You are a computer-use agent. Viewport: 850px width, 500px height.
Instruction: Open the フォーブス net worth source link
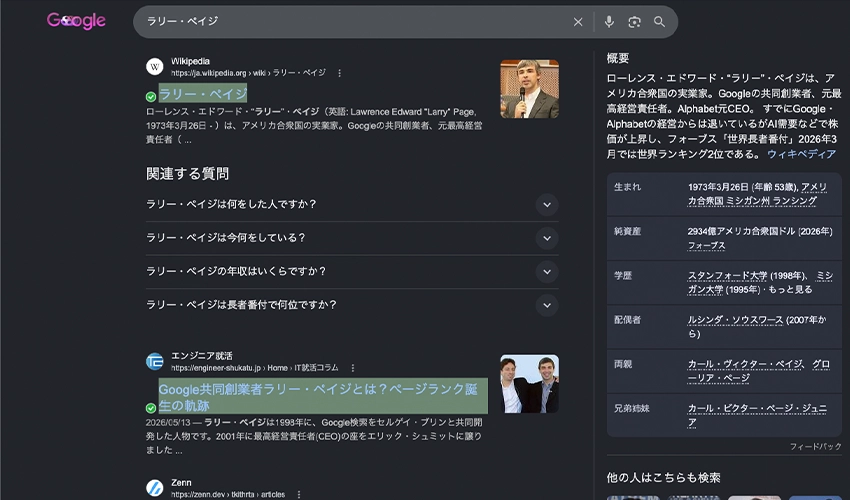coord(706,245)
